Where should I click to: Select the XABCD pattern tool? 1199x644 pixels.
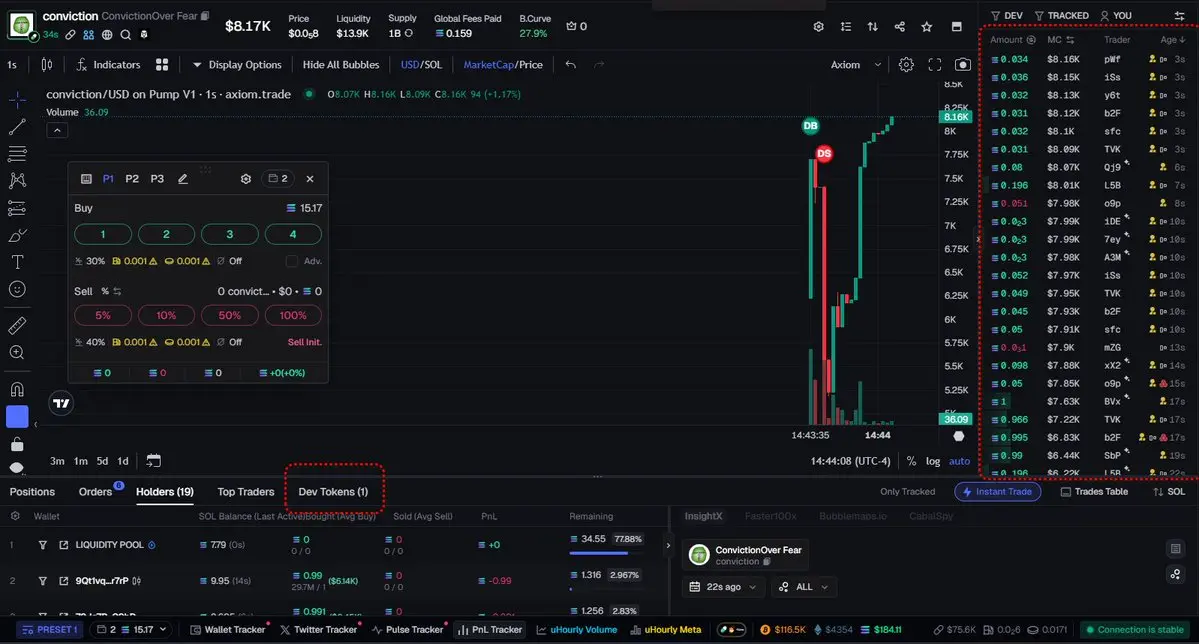pyautogui.click(x=17, y=181)
